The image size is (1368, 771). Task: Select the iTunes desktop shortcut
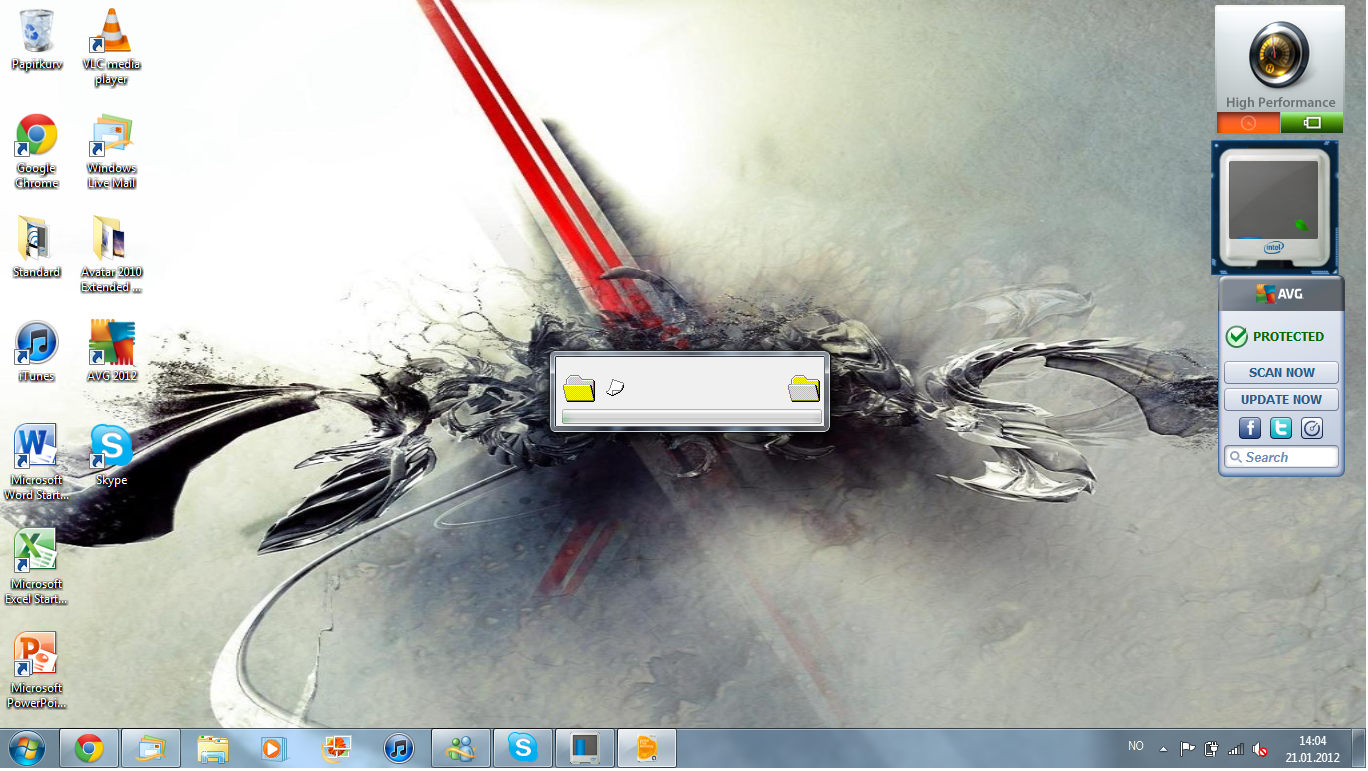point(37,351)
